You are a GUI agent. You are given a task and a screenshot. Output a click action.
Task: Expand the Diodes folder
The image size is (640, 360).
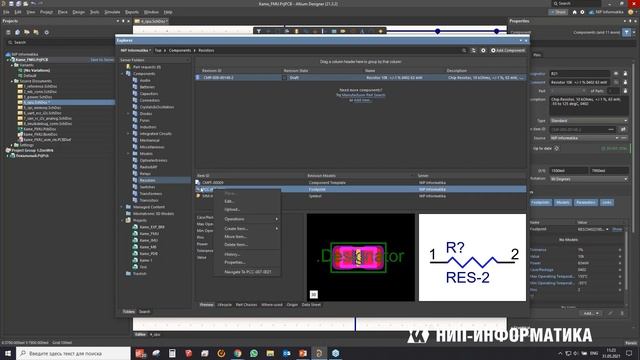click(128, 114)
